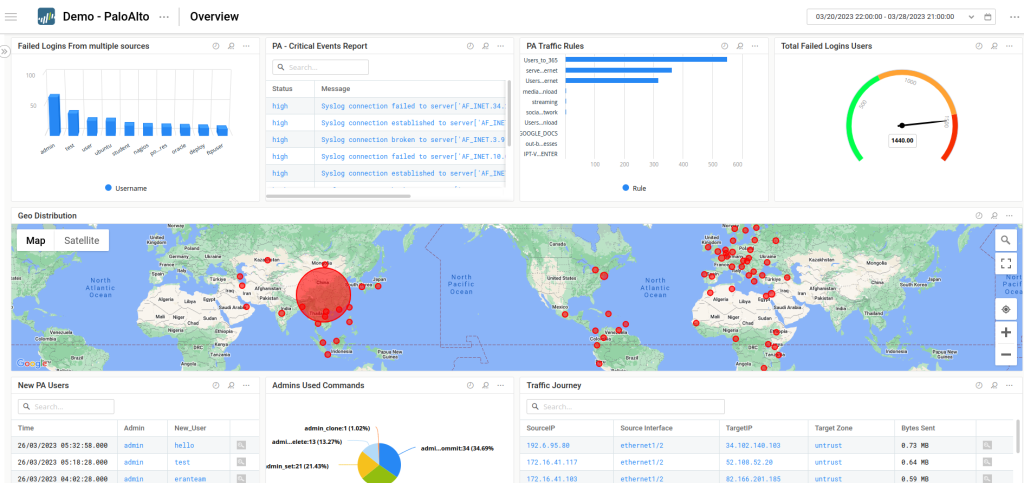
Task: Click the Users_to_365 bar in chart
Action: click(x=646, y=59)
